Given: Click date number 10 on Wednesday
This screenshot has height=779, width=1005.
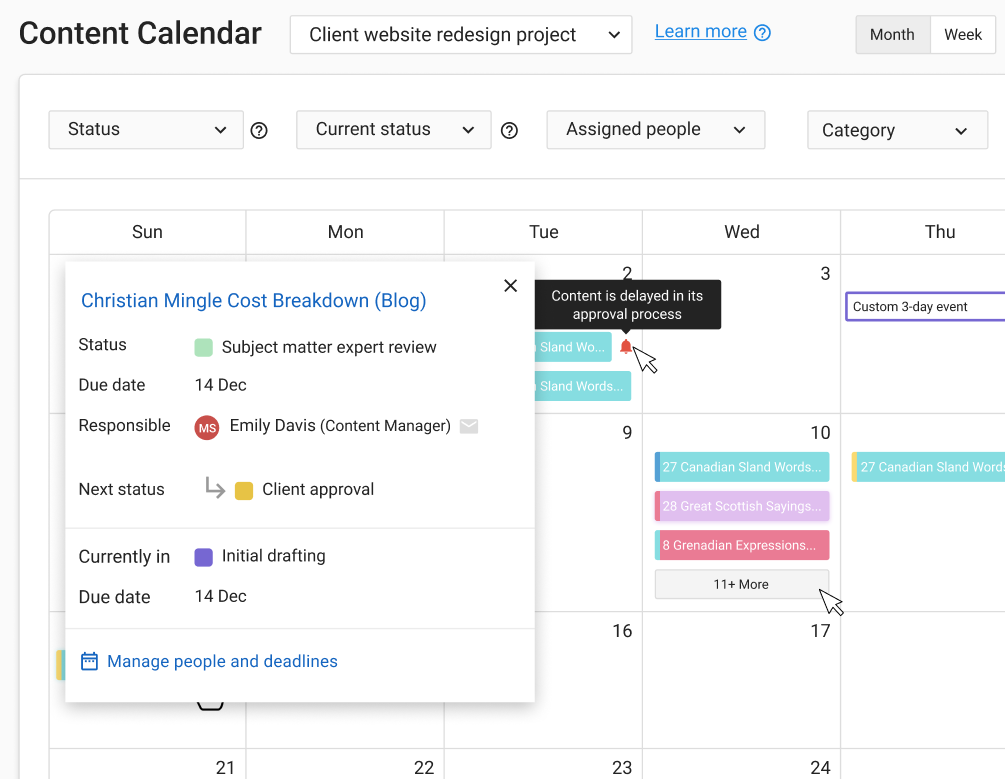Looking at the screenshot, I should click(x=820, y=433).
